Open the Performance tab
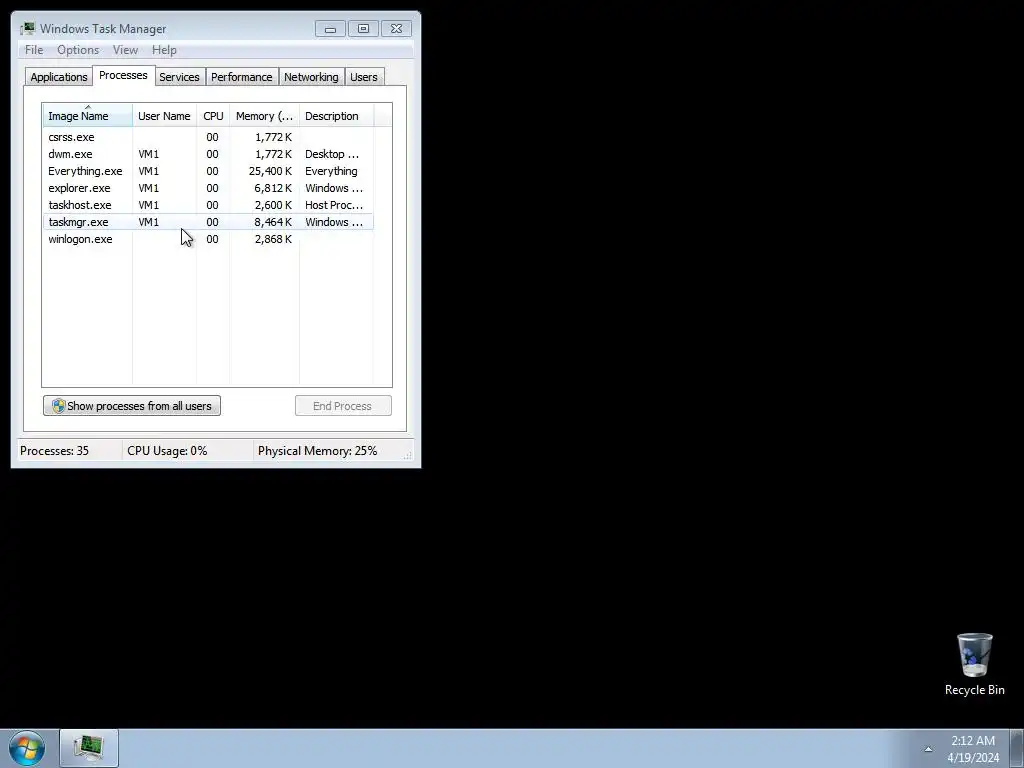1024x768 pixels. (x=242, y=77)
